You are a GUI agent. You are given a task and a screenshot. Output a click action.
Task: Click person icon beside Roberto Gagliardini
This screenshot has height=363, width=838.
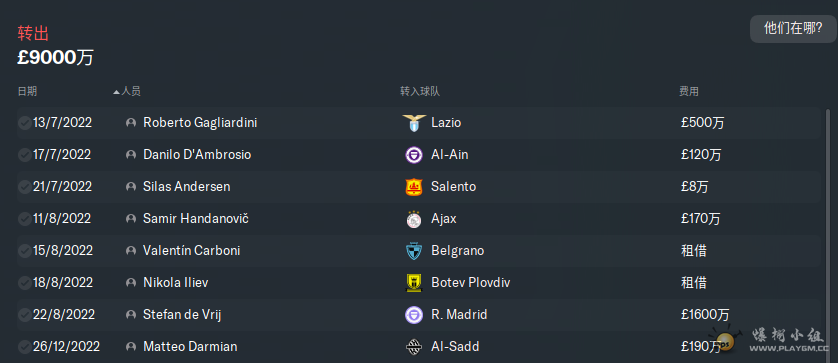point(130,123)
